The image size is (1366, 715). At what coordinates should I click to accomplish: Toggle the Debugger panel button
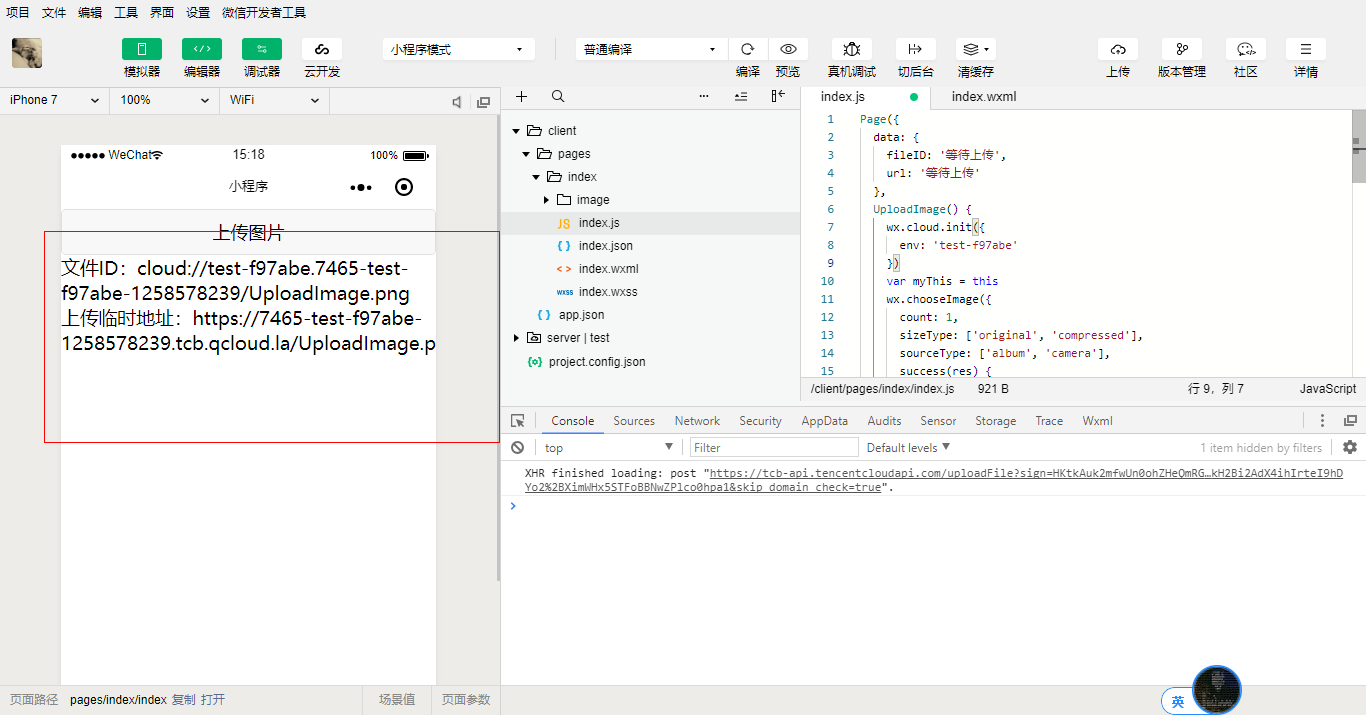pos(261,49)
